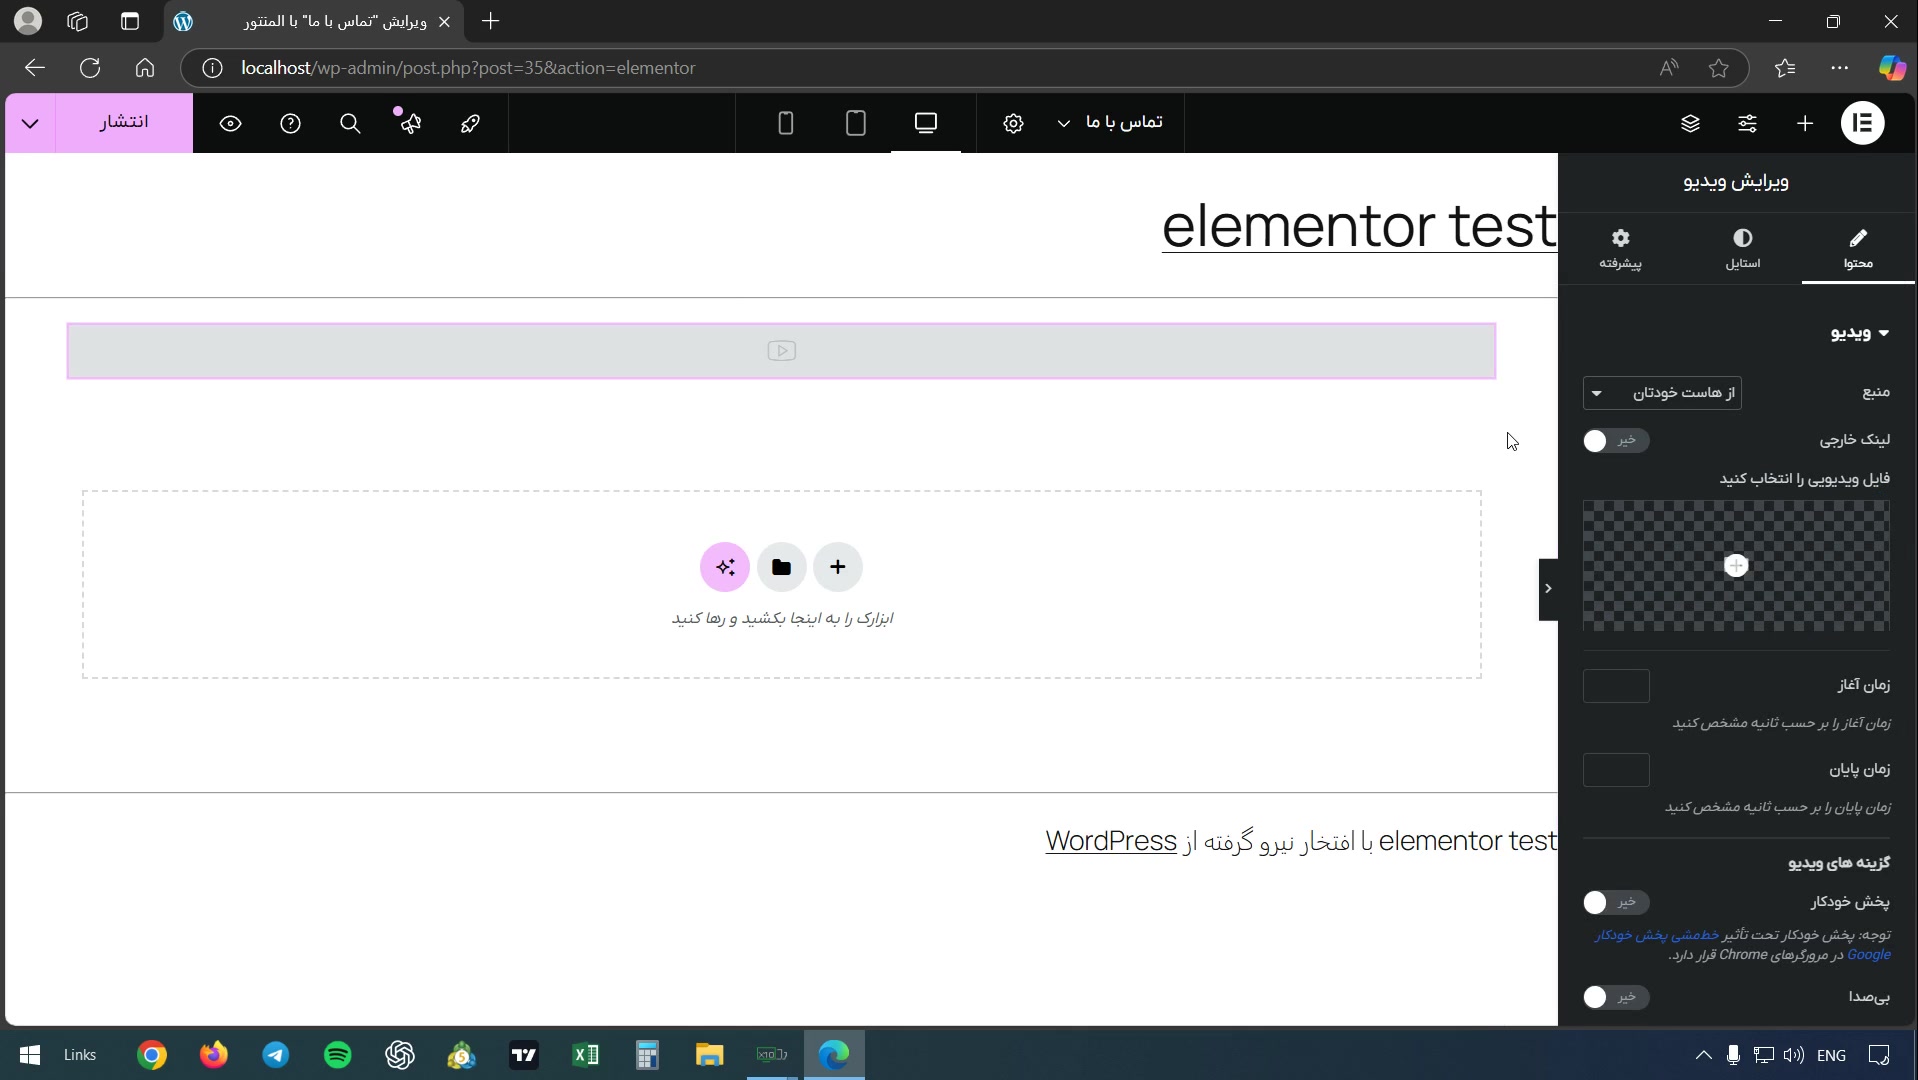Toggle the بی‌صدا mute switch
1918x1080 pixels.
(x=1616, y=997)
